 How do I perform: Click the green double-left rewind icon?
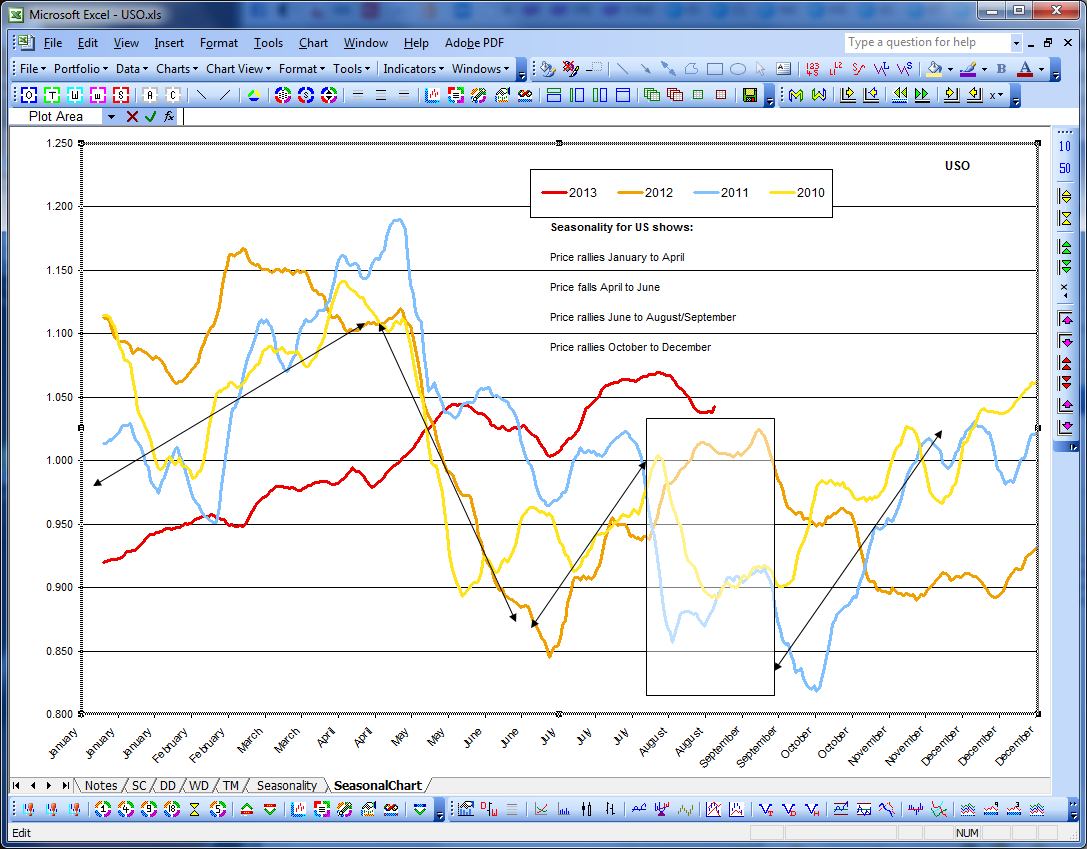[899, 95]
